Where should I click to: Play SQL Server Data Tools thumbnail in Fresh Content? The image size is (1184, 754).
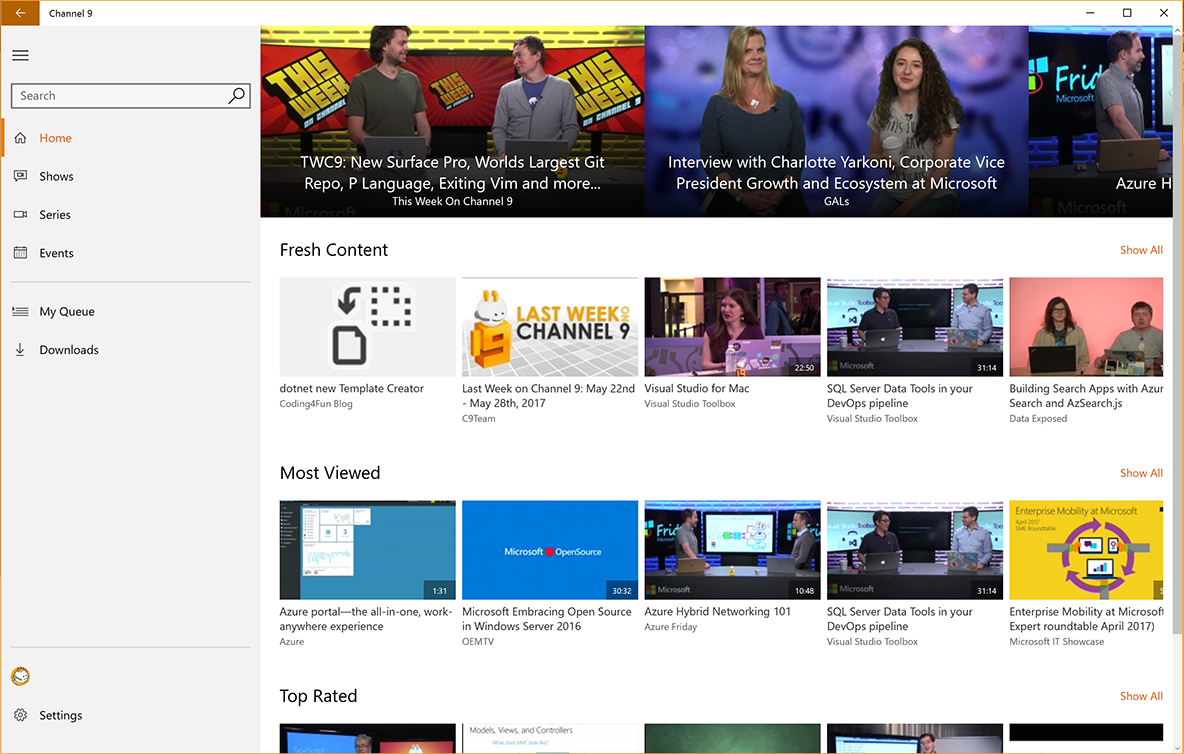pos(915,327)
